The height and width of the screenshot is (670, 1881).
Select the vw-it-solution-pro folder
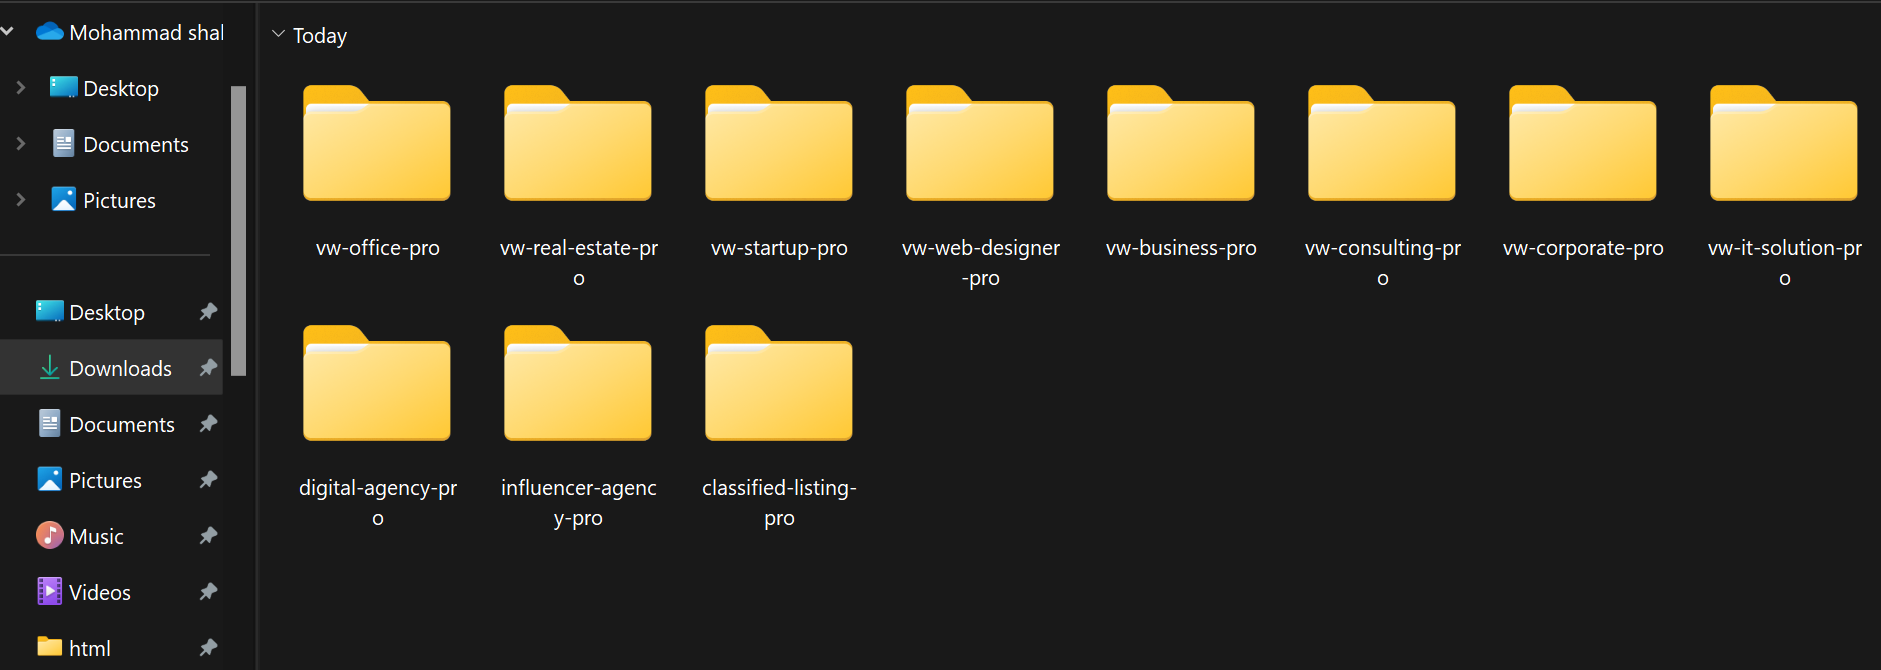1784,145
